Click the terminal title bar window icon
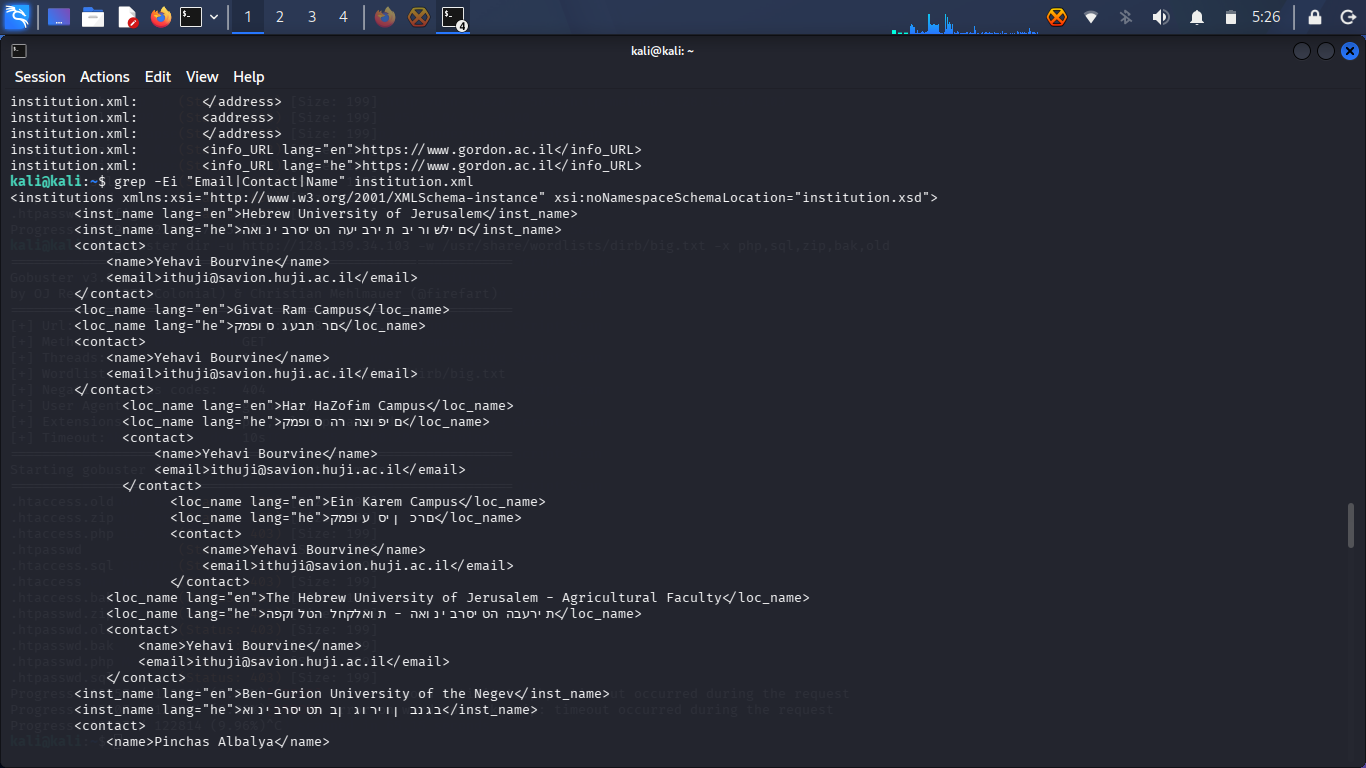The height and width of the screenshot is (768, 1366). click(19, 51)
